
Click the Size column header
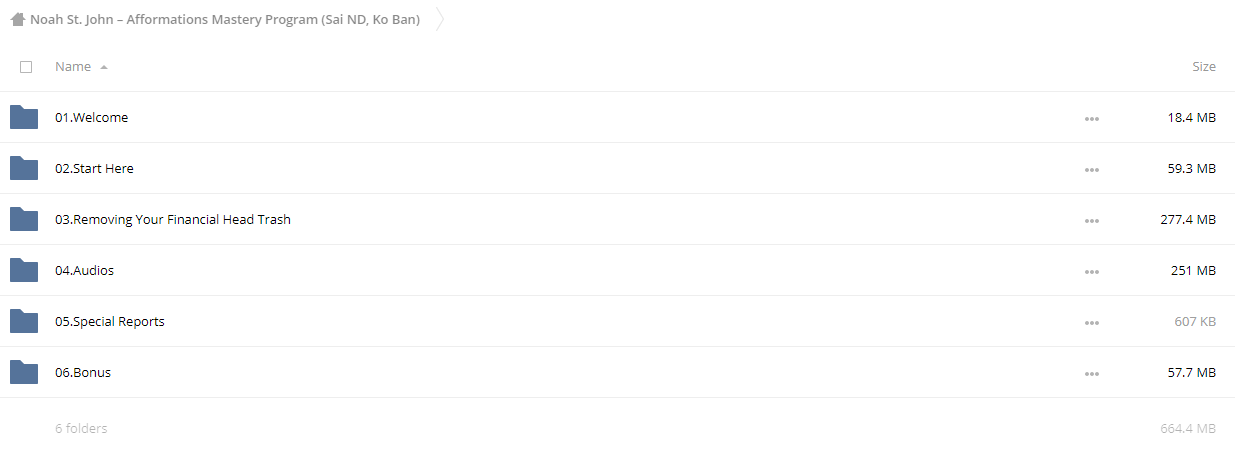tap(1204, 67)
